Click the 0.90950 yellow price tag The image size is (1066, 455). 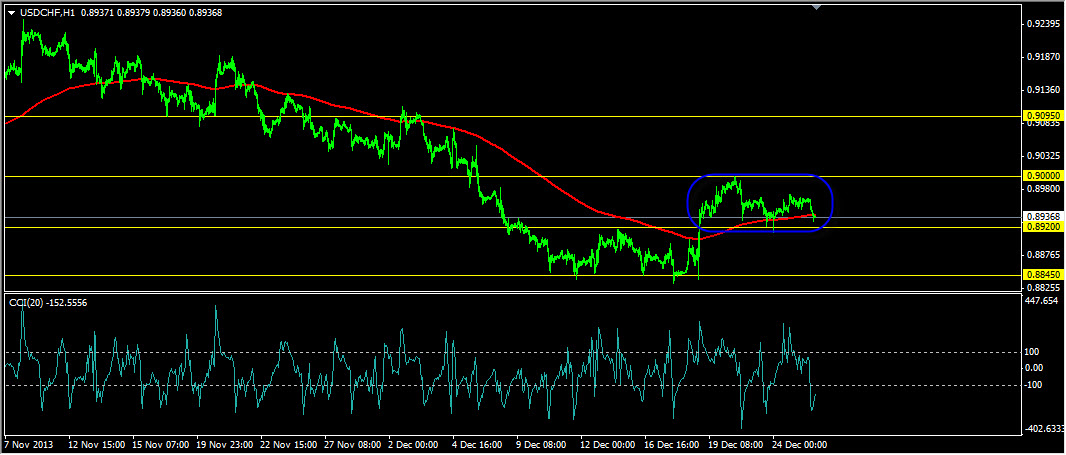[x=1042, y=116]
